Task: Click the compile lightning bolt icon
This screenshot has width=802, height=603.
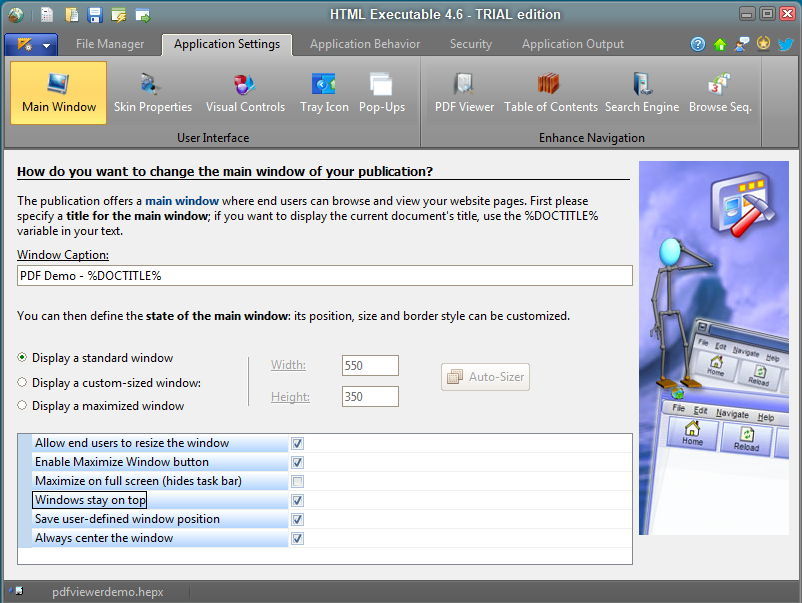Action: coord(119,15)
